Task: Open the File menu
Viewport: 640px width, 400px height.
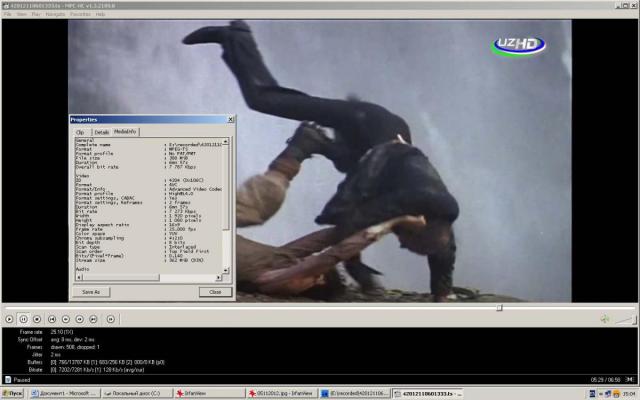Action: click(x=7, y=14)
